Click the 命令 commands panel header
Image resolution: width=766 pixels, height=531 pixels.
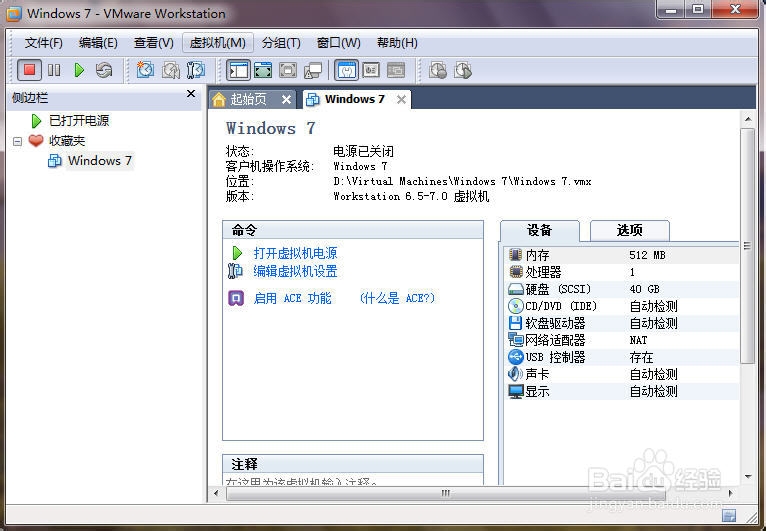353,230
